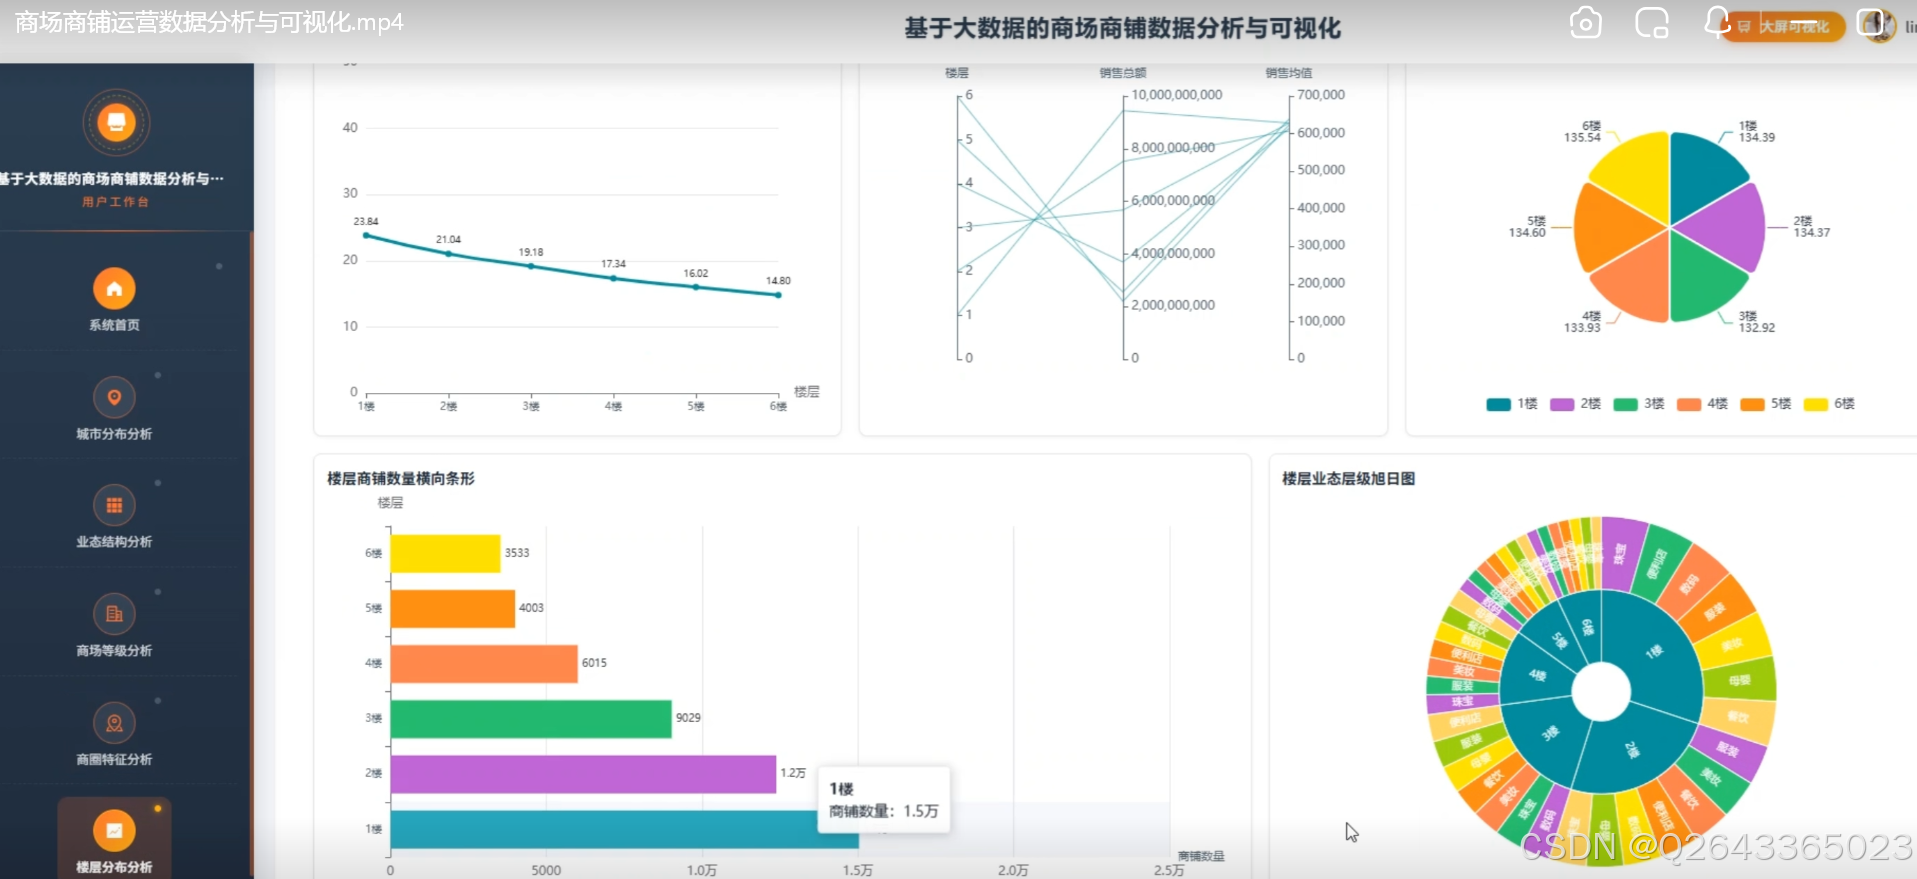Select the purple 2楼 pie slice

pos(1730,227)
